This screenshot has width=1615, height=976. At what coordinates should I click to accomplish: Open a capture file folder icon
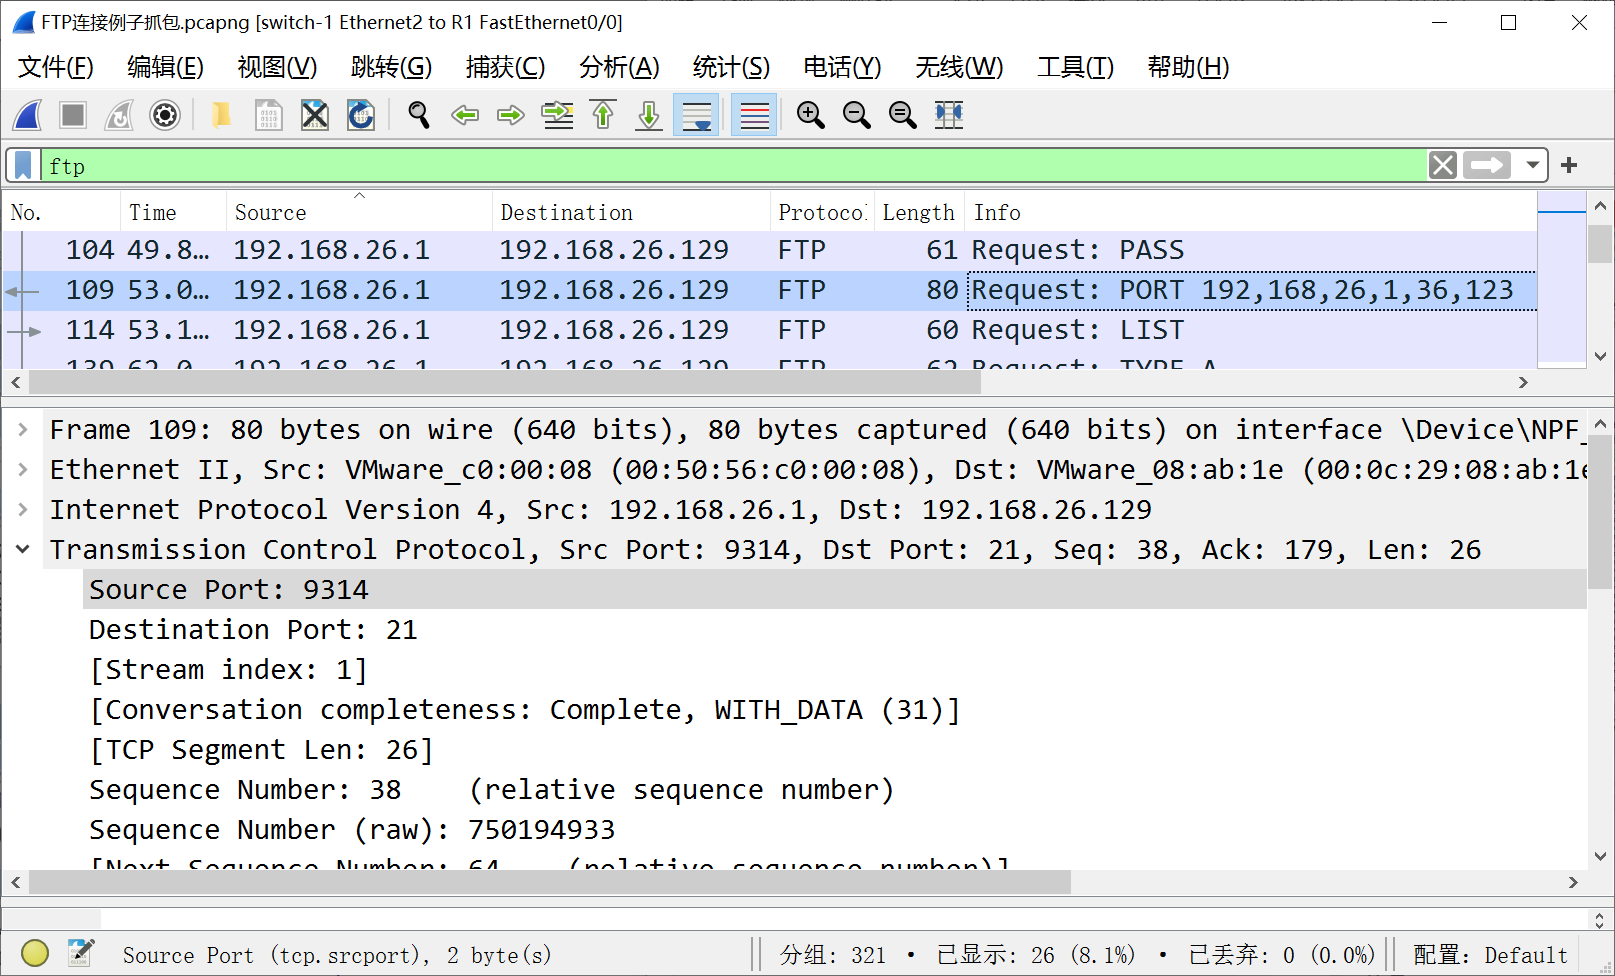coord(221,115)
